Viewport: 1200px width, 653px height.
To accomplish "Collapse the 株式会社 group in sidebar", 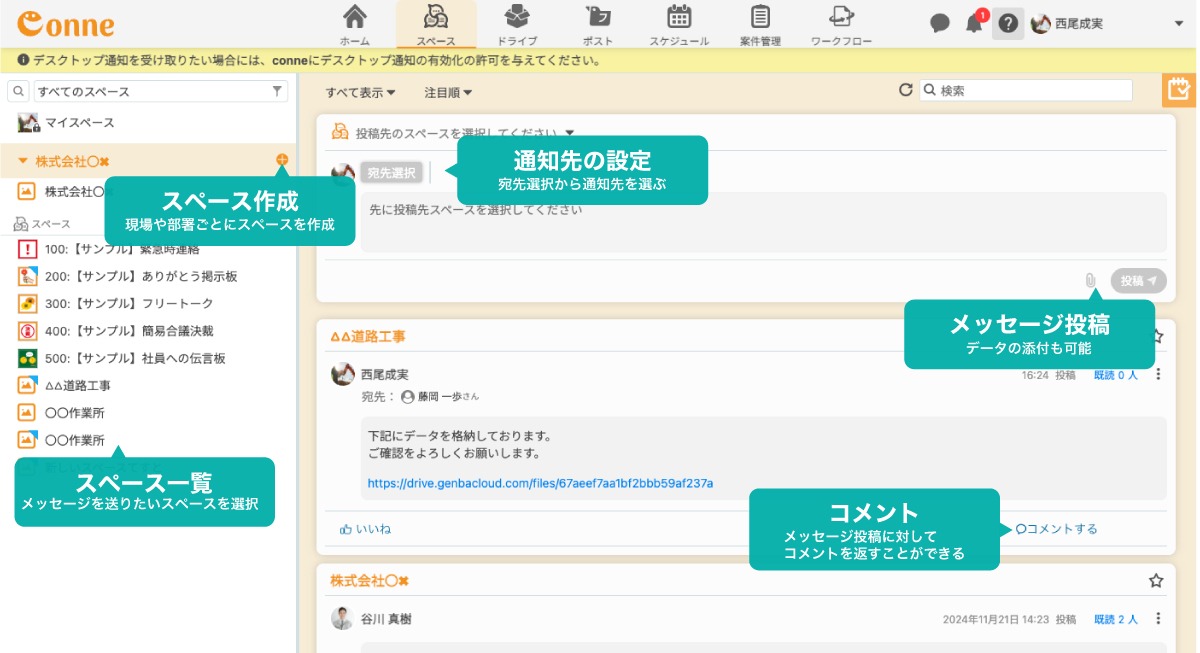I will (x=23, y=161).
